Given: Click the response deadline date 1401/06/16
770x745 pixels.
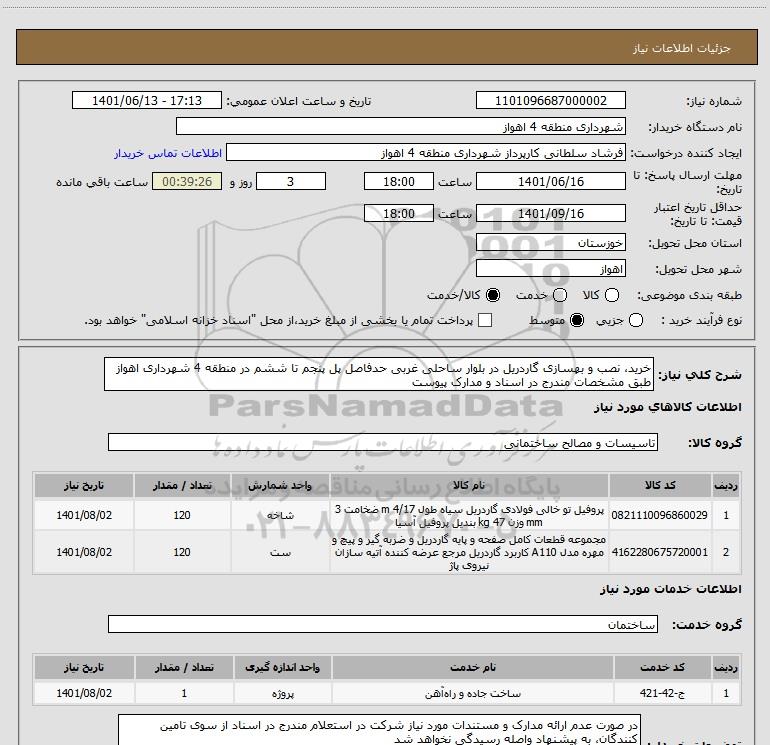Looking at the screenshot, I should point(550,181).
